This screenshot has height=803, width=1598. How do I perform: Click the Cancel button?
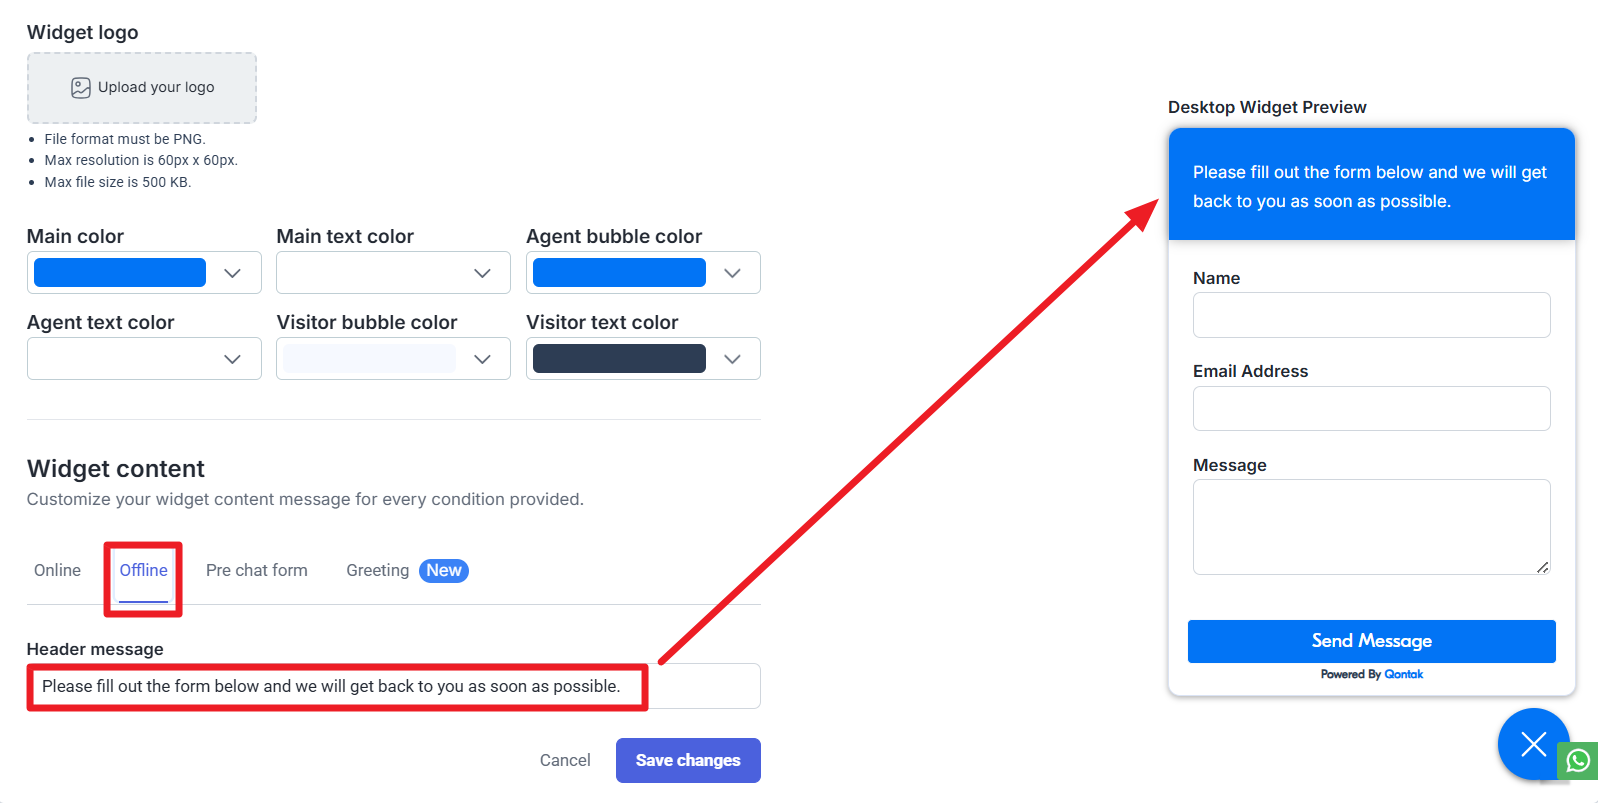[x=565, y=760]
